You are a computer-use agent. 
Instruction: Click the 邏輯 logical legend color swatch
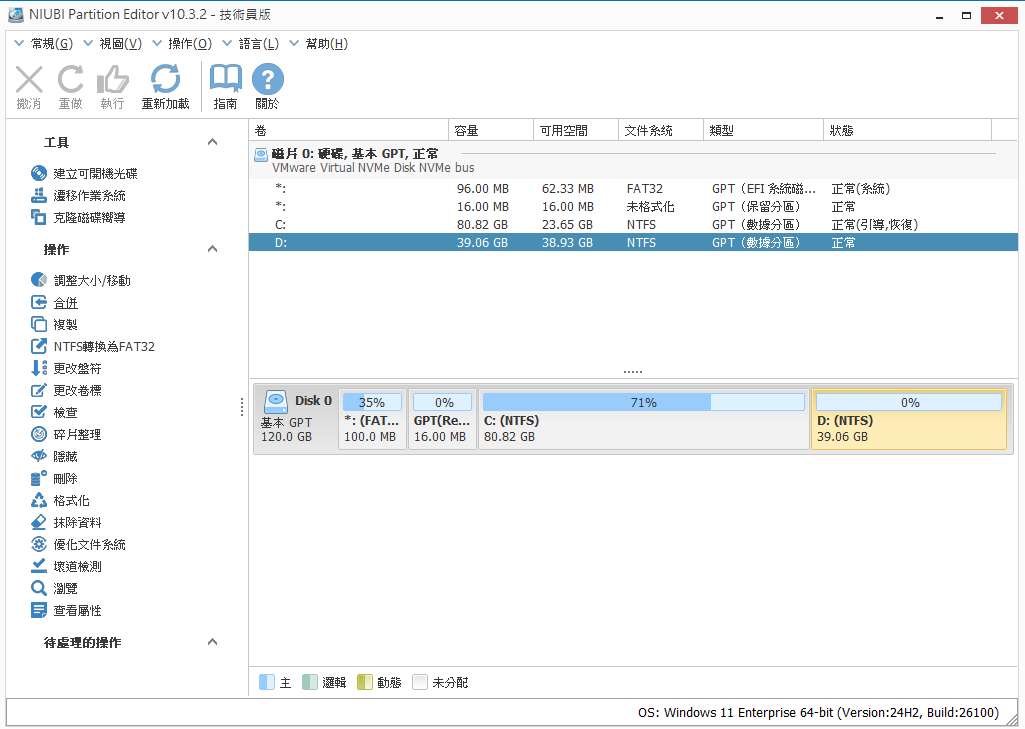[x=310, y=682]
